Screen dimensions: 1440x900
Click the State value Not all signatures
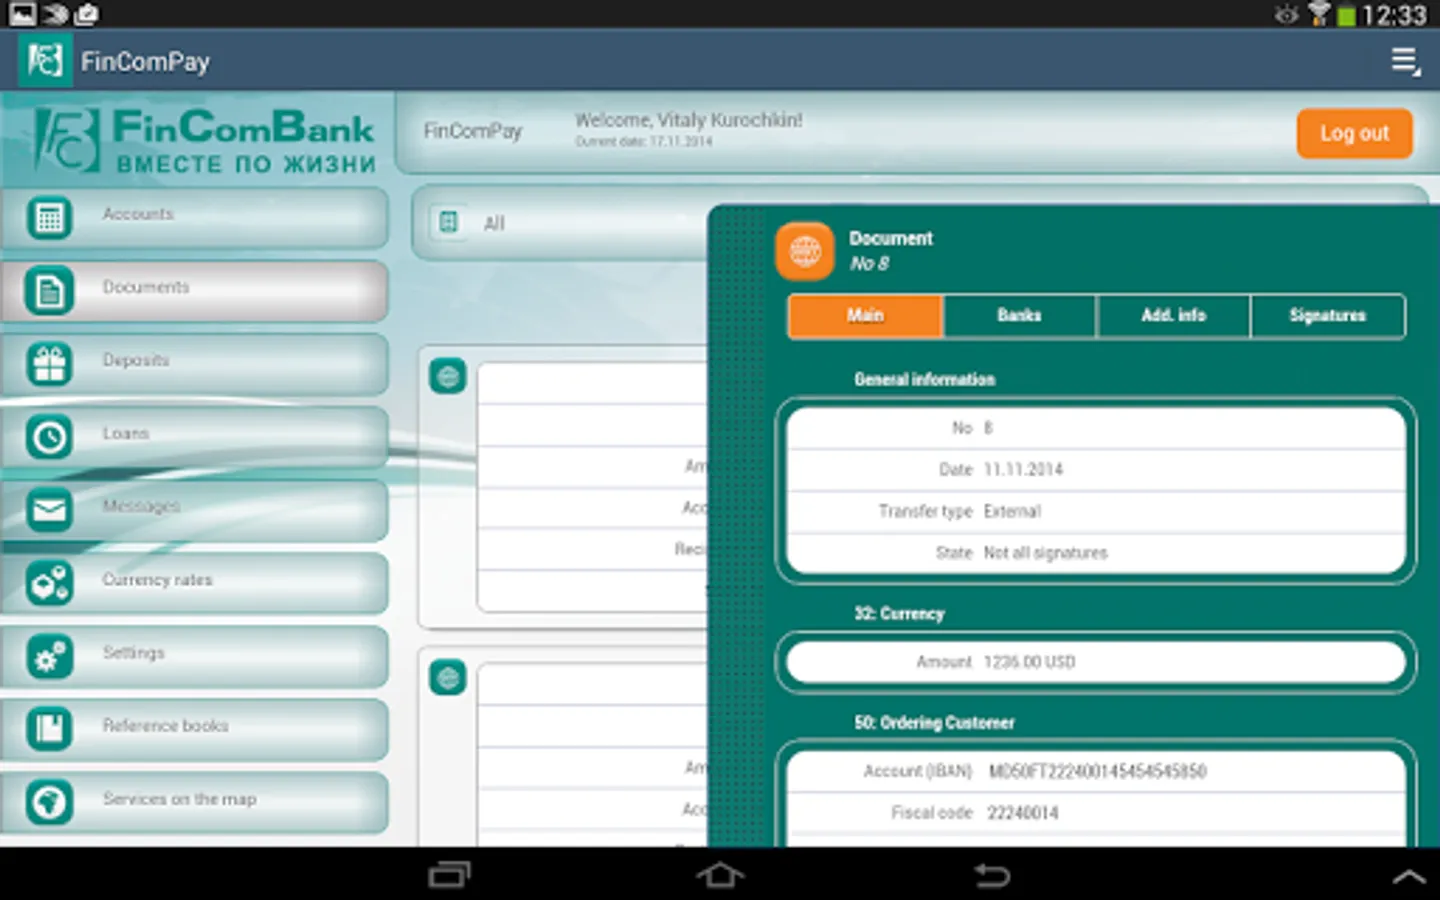1045,553
